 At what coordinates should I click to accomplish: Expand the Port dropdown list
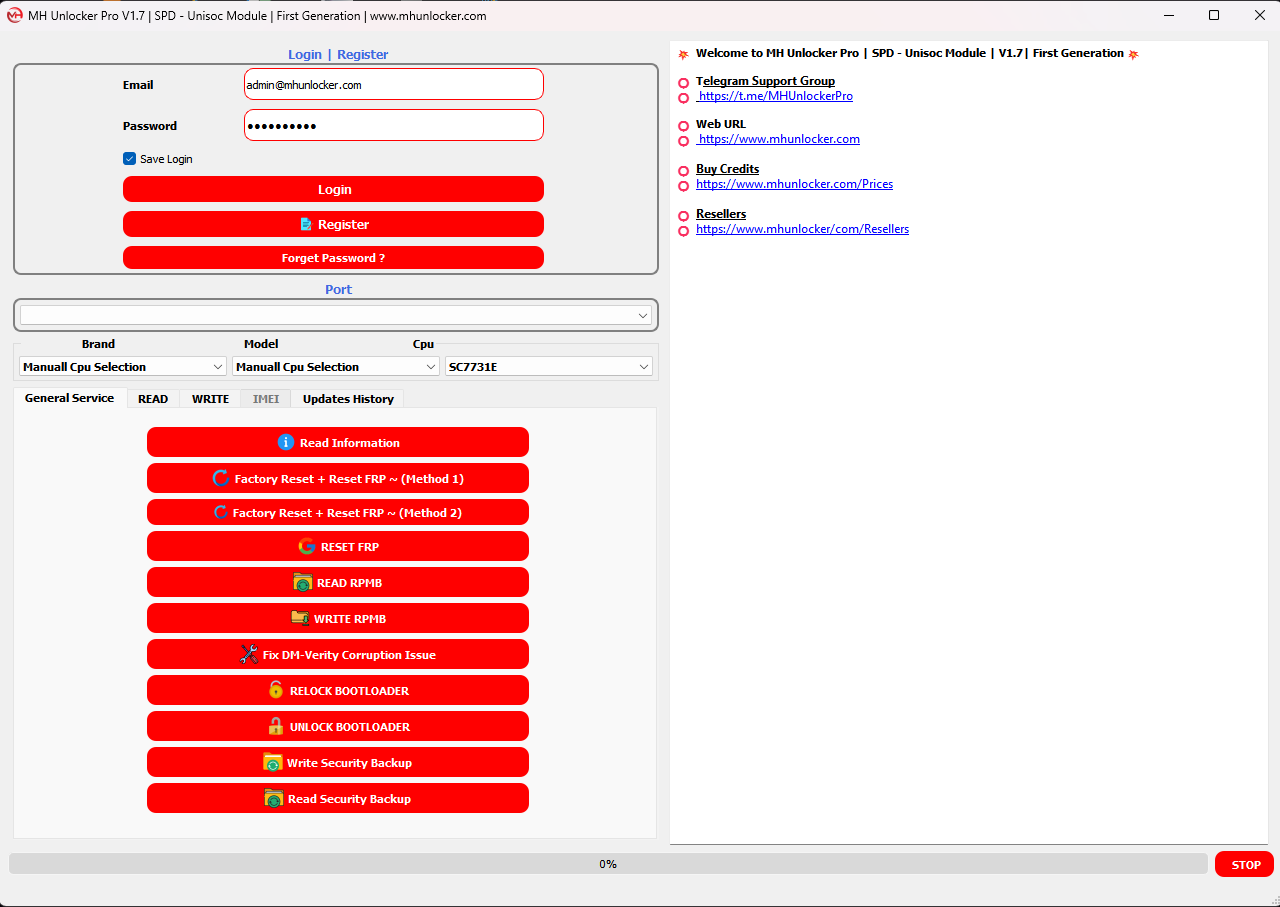click(643, 315)
